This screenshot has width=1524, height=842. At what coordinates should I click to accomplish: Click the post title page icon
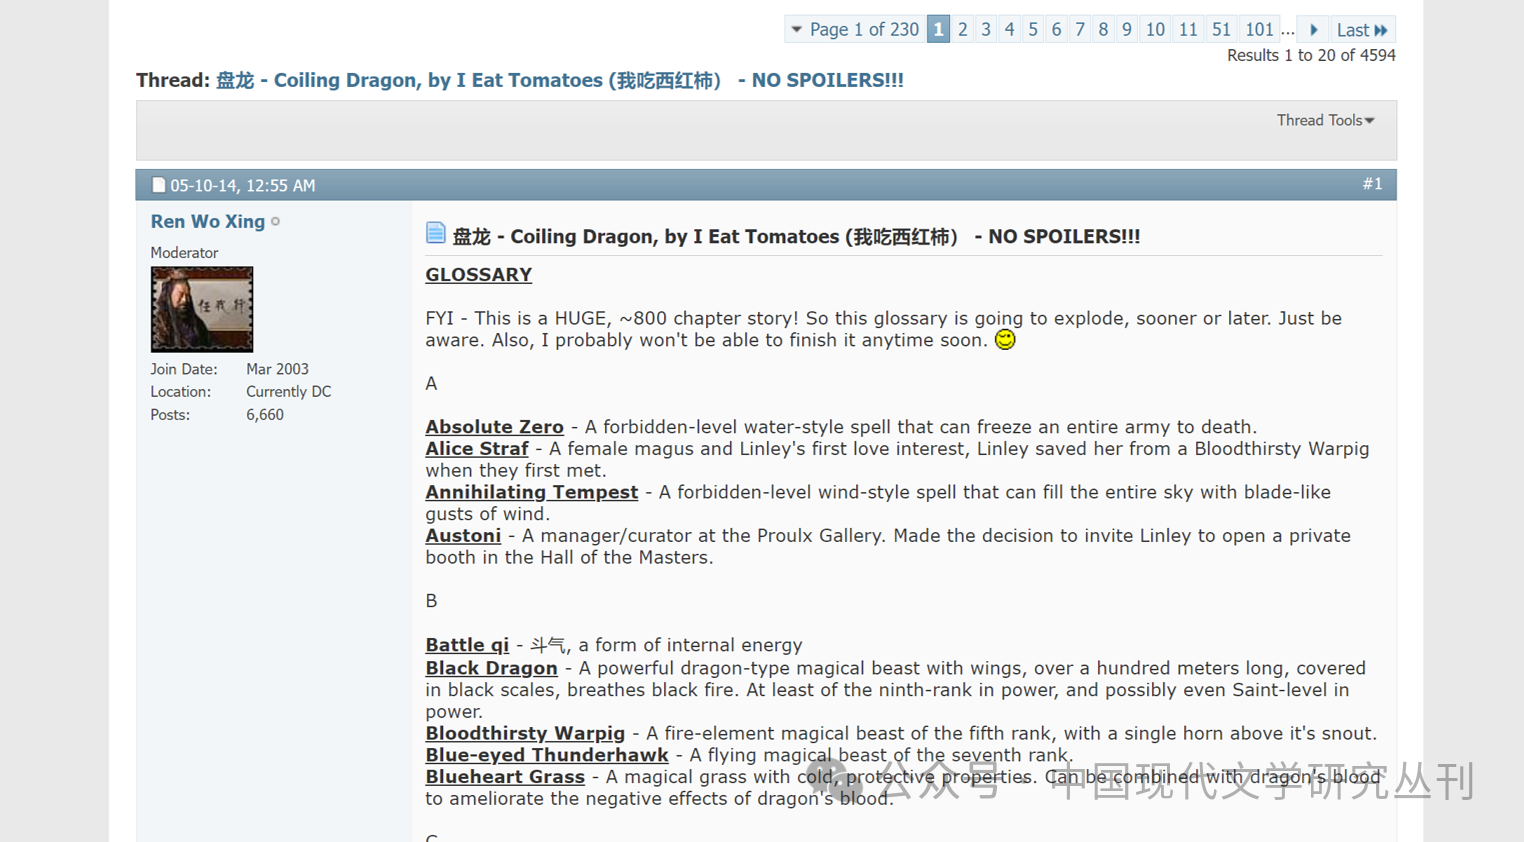click(435, 234)
